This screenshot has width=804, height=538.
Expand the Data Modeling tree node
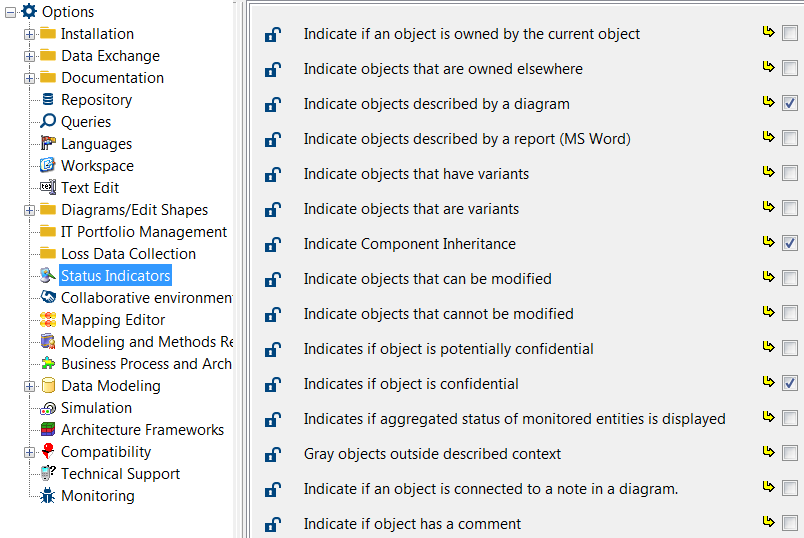tap(29, 386)
